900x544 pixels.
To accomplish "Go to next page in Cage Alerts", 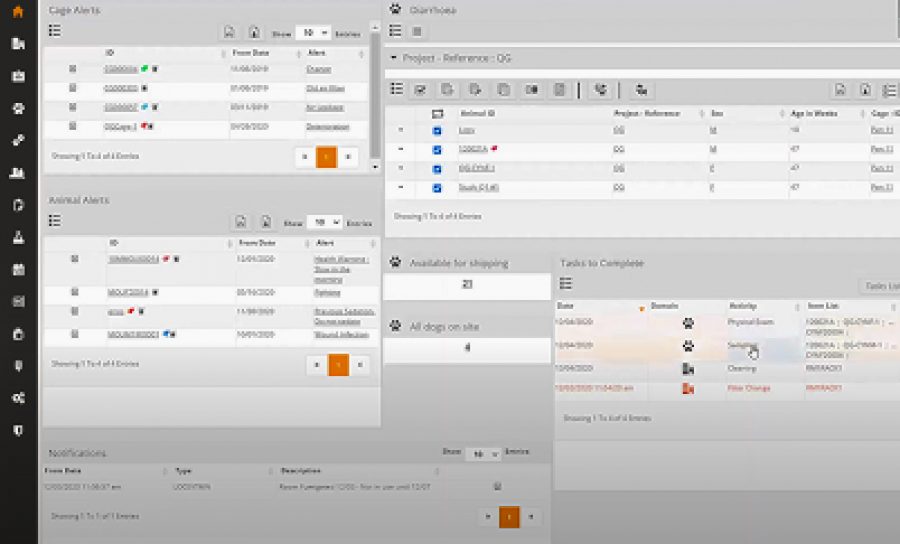I will click(347, 157).
